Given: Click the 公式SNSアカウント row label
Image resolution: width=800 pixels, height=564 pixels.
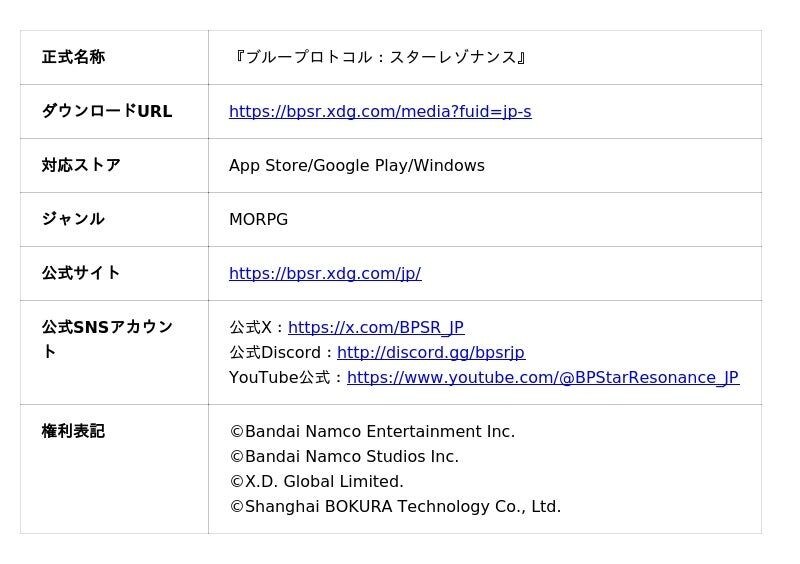Looking at the screenshot, I should 108,339.
